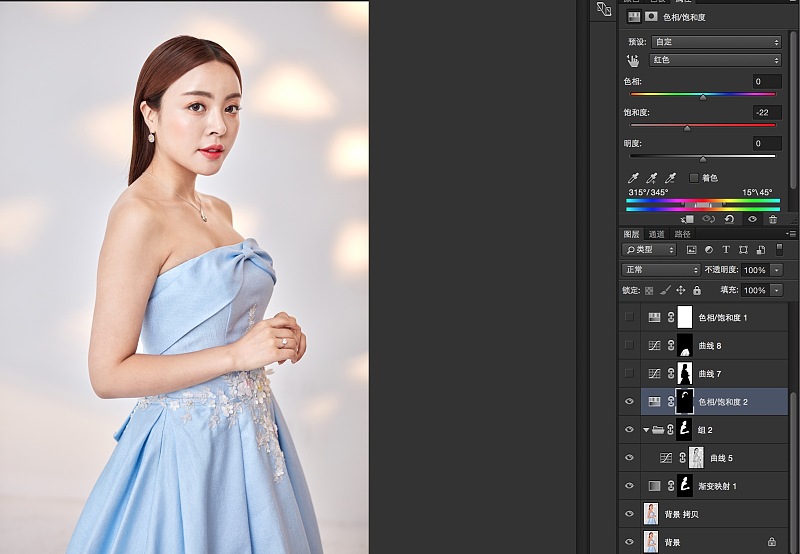Lock all layer attributes

tap(697, 291)
